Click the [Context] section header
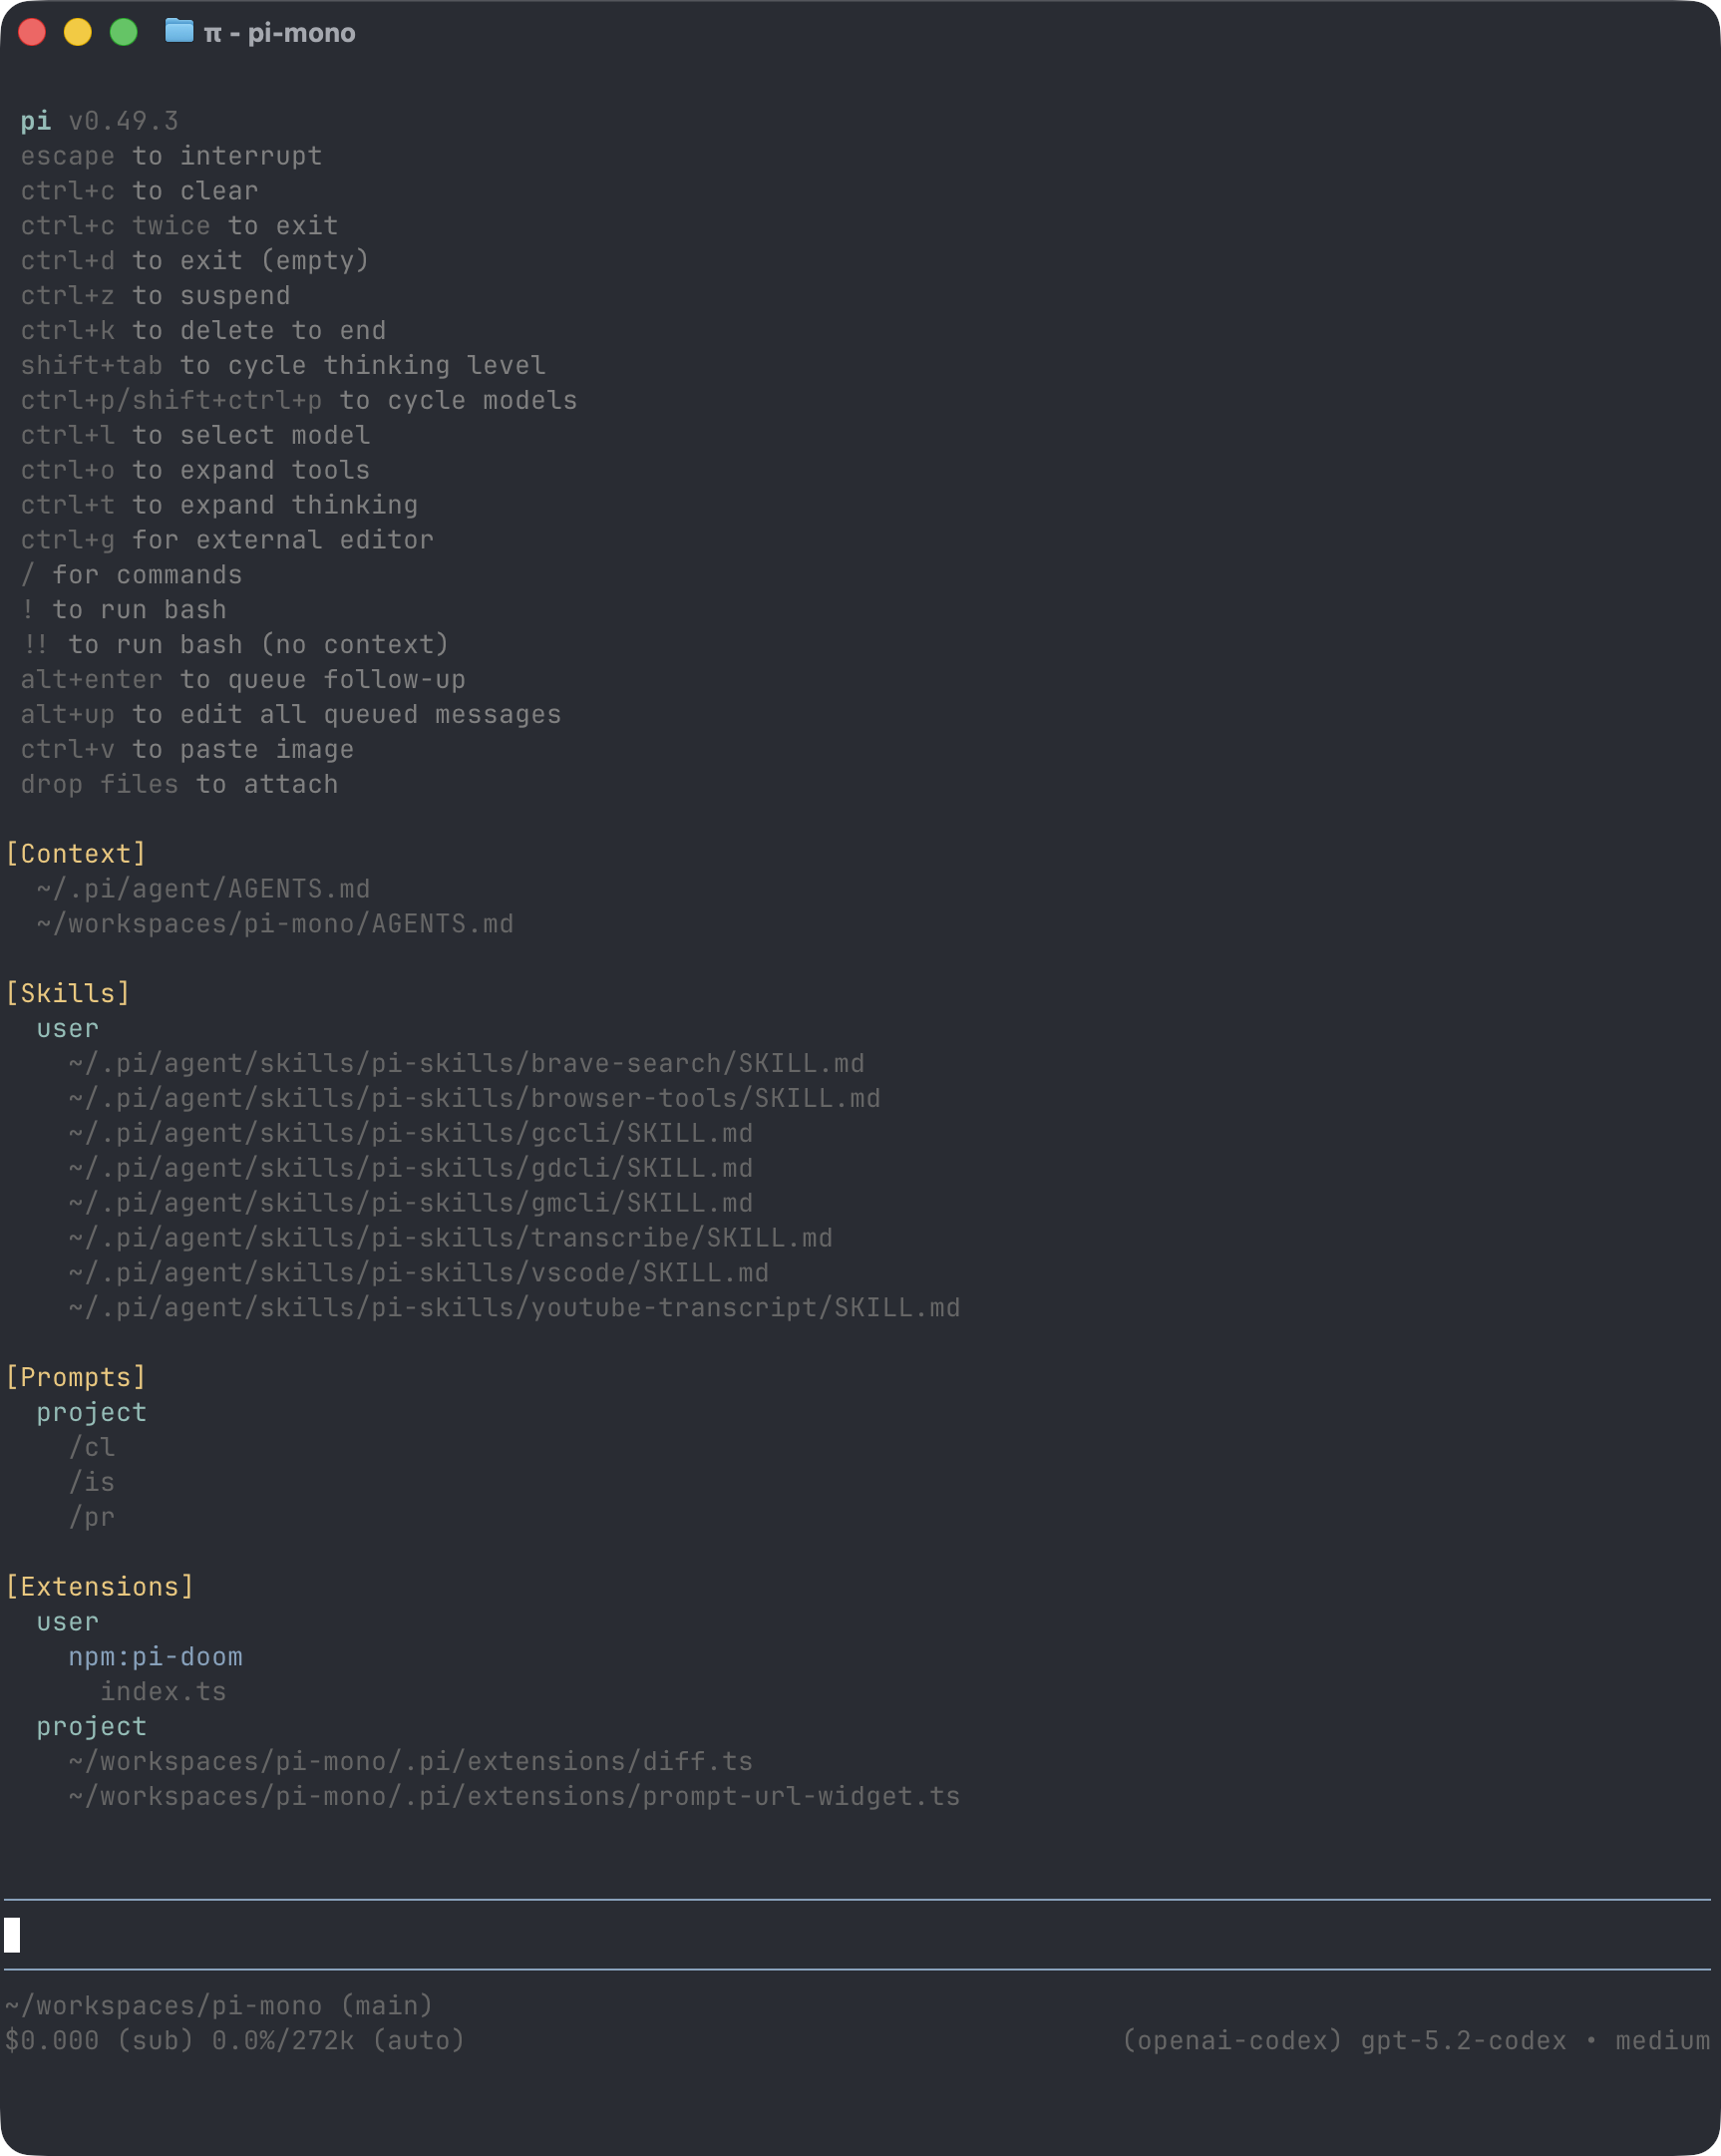Image resolution: width=1721 pixels, height=2156 pixels. coord(76,853)
